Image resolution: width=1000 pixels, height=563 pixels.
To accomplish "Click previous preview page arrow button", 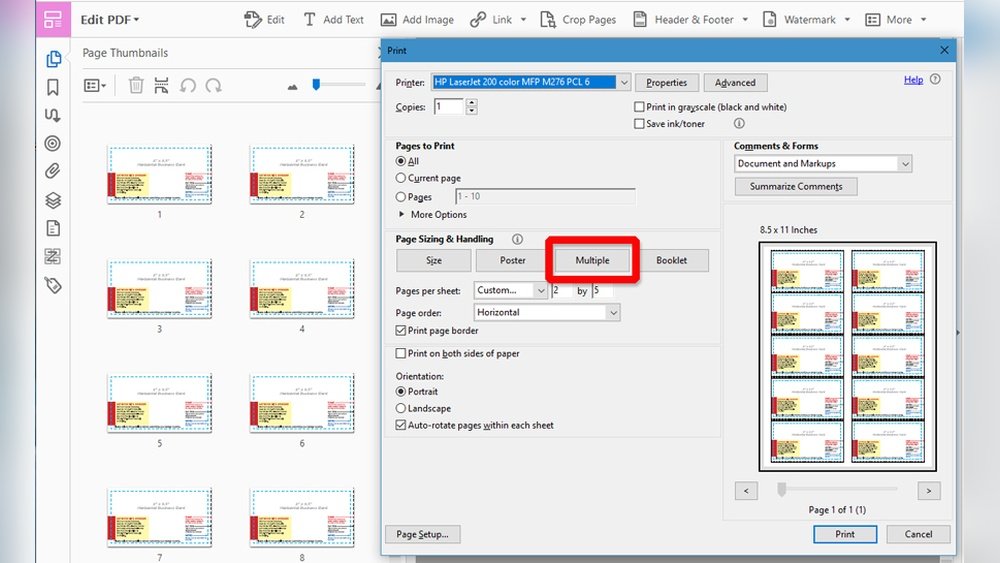I will click(746, 491).
